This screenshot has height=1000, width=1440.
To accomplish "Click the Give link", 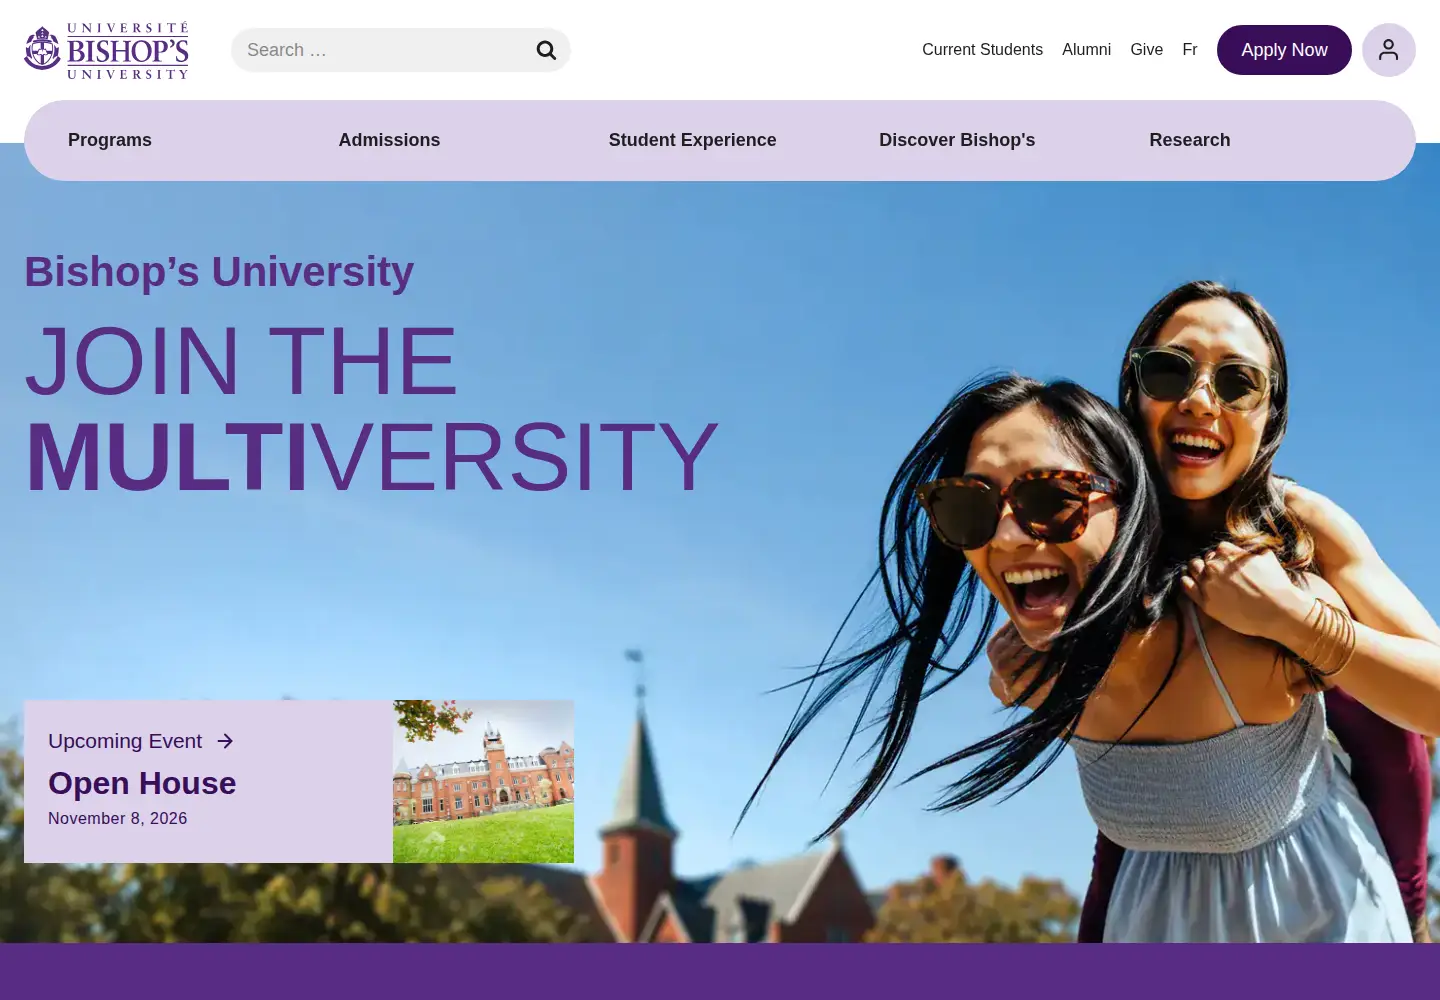I will [x=1146, y=50].
